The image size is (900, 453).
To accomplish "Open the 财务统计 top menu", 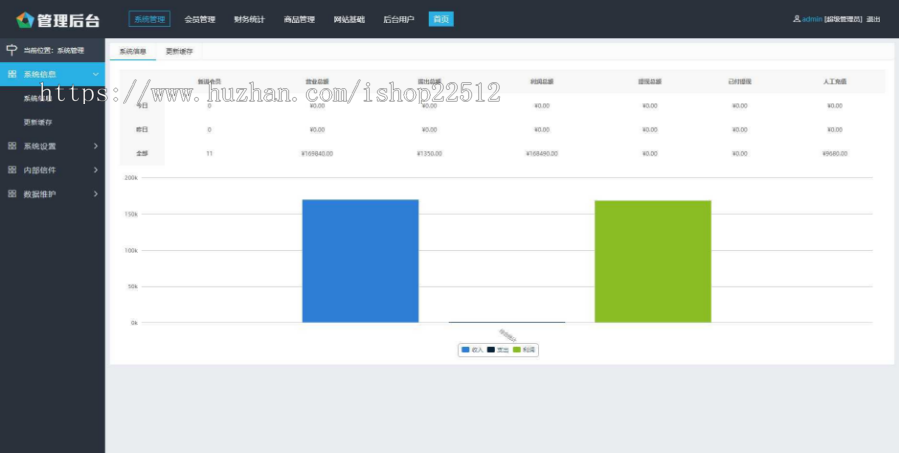I will (x=250, y=20).
